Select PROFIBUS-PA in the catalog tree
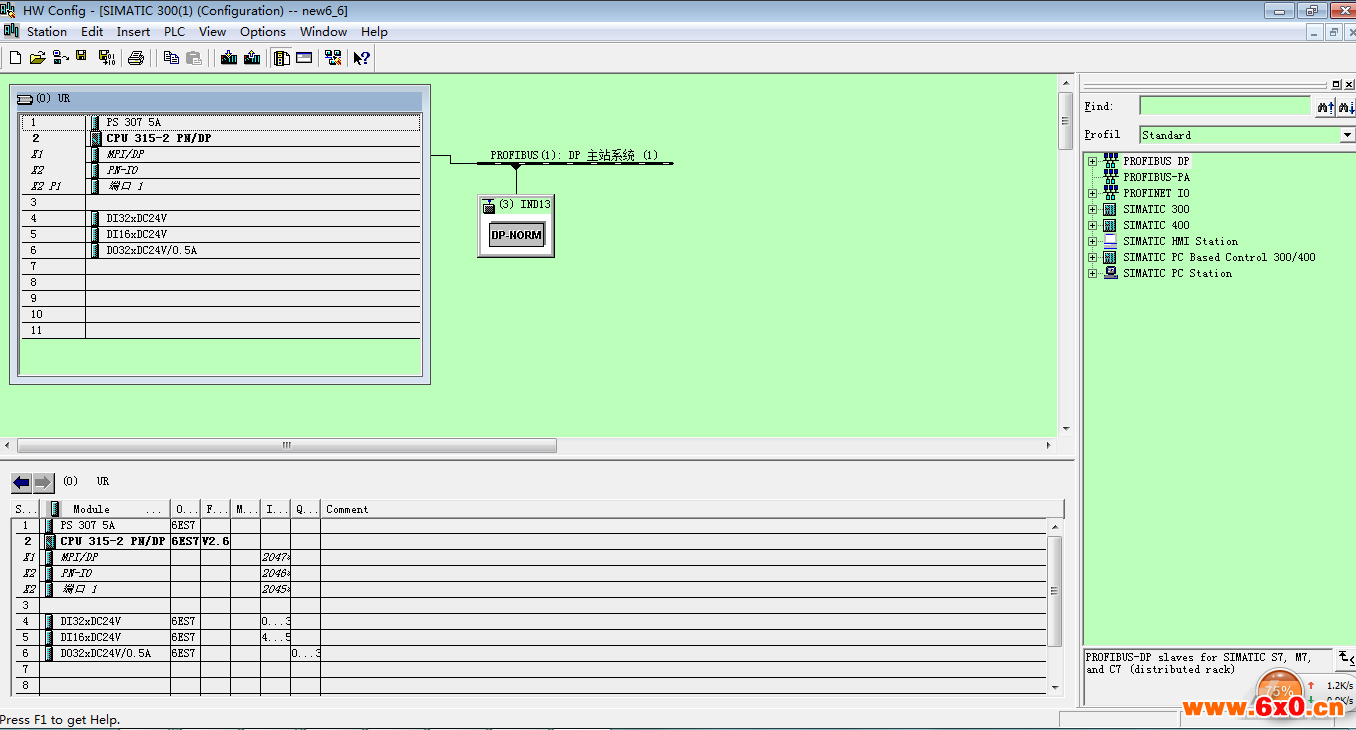1356x730 pixels. coord(1156,177)
